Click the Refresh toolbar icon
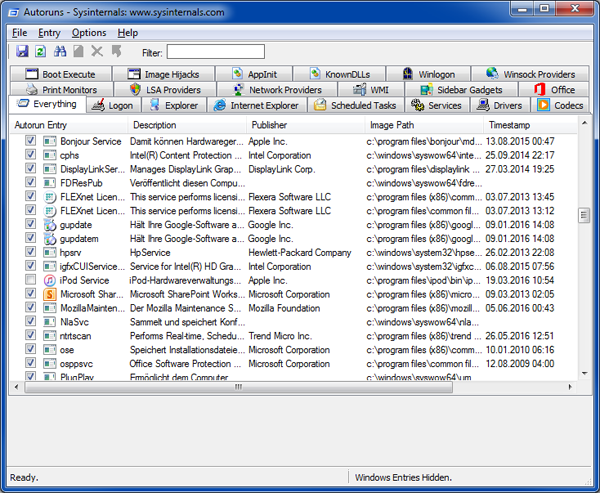600x493 pixels. coord(41,51)
